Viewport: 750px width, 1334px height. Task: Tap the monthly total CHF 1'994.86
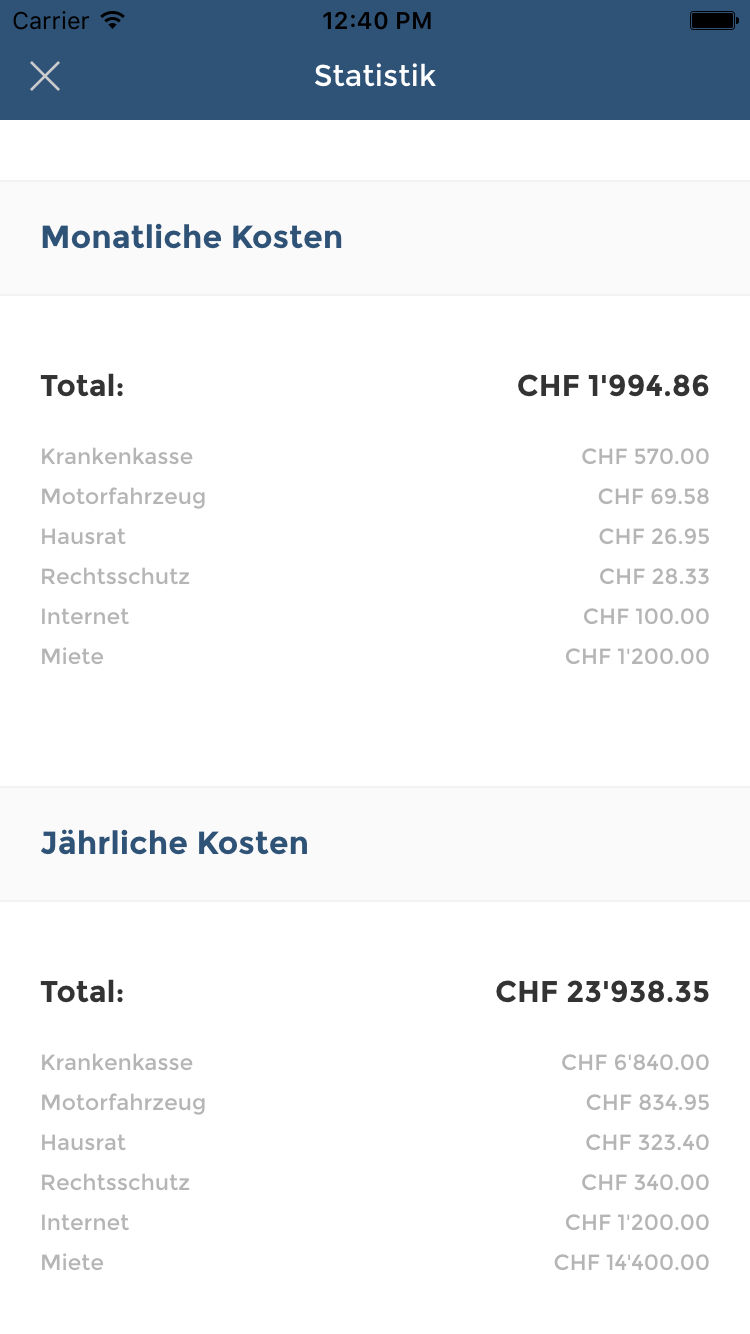(x=613, y=386)
